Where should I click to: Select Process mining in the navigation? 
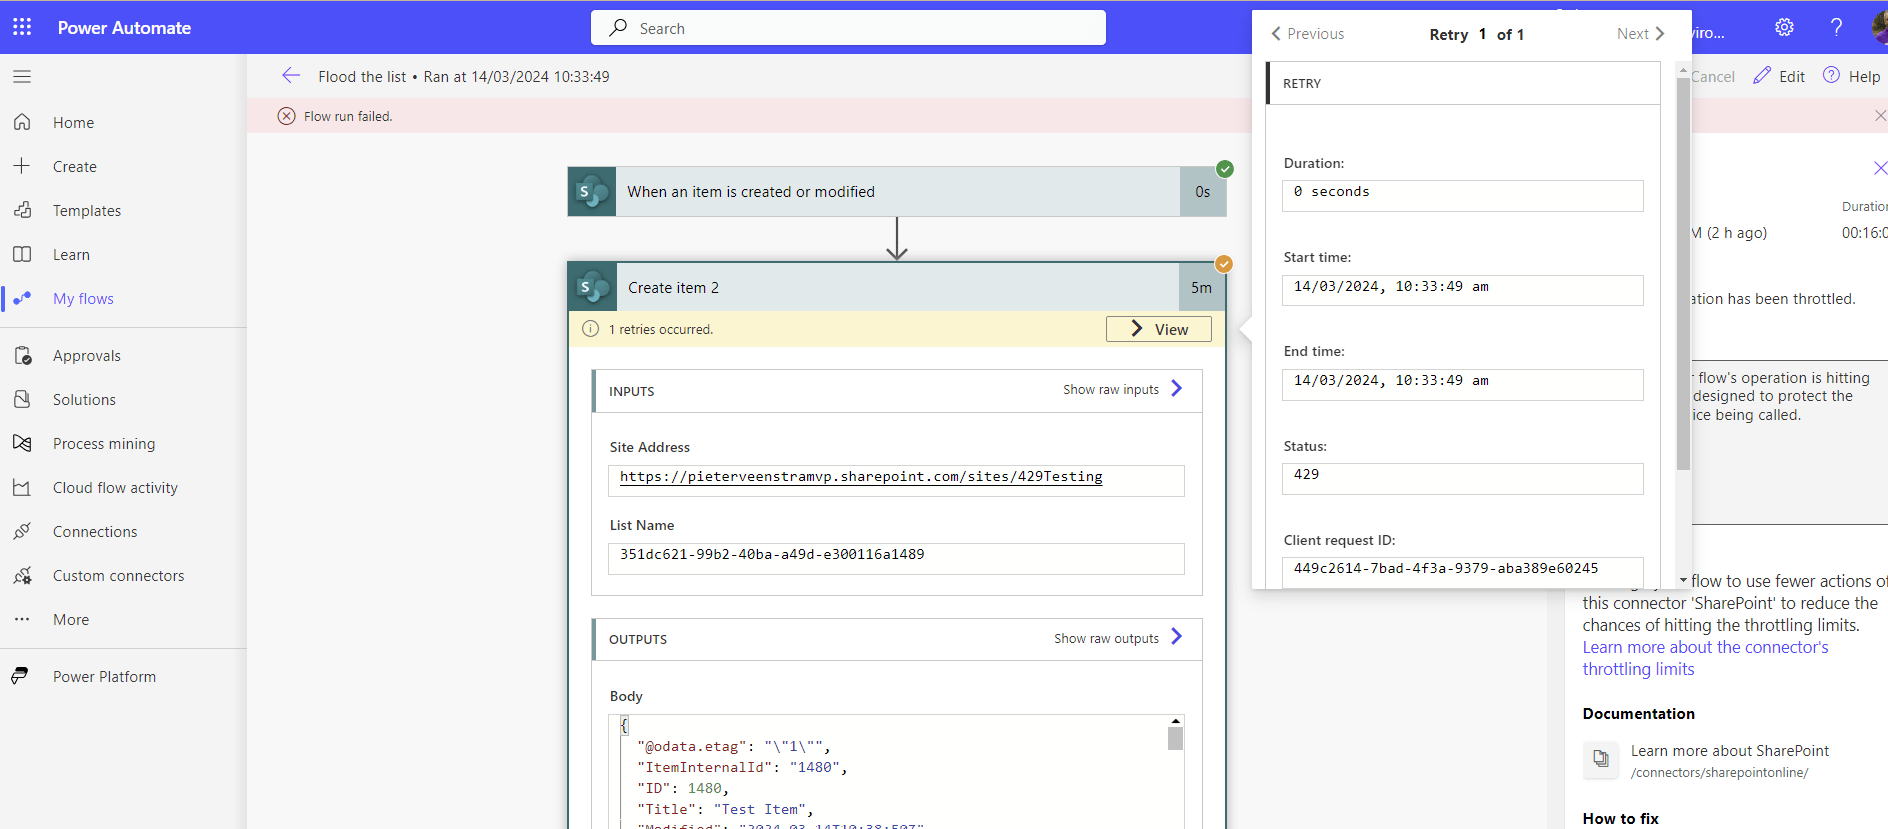pyautogui.click(x=104, y=443)
